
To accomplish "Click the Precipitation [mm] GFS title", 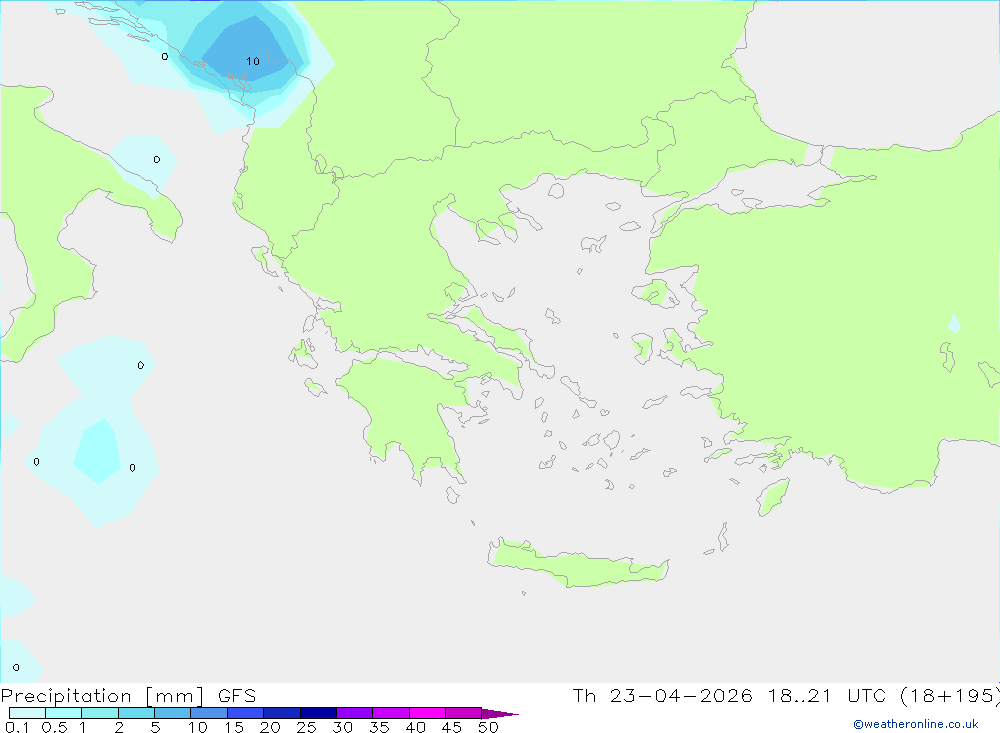I will [x=128, y=695].
